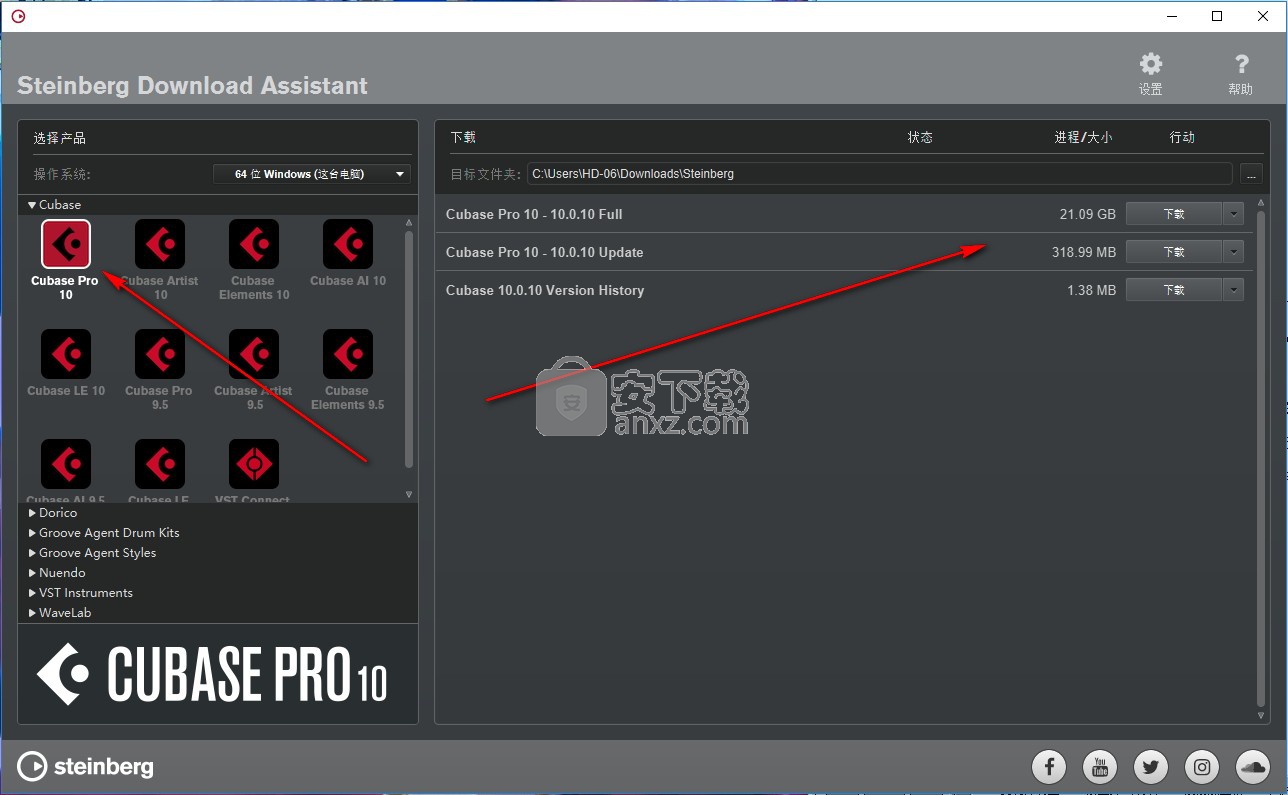Select the Cubase LE 10 icon
This screenshot has width=1288, height=795.
pyautogui.click(x=66, y=355)
